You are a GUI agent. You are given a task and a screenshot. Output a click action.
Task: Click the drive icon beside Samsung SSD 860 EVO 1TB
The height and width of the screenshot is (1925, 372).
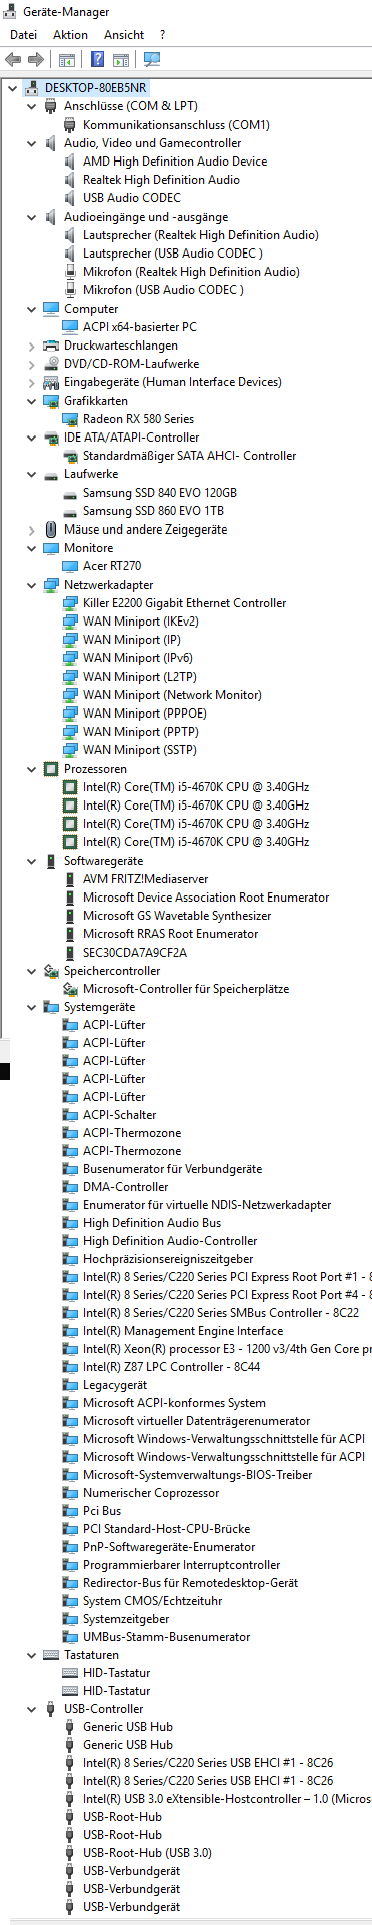tap(70, 511)
